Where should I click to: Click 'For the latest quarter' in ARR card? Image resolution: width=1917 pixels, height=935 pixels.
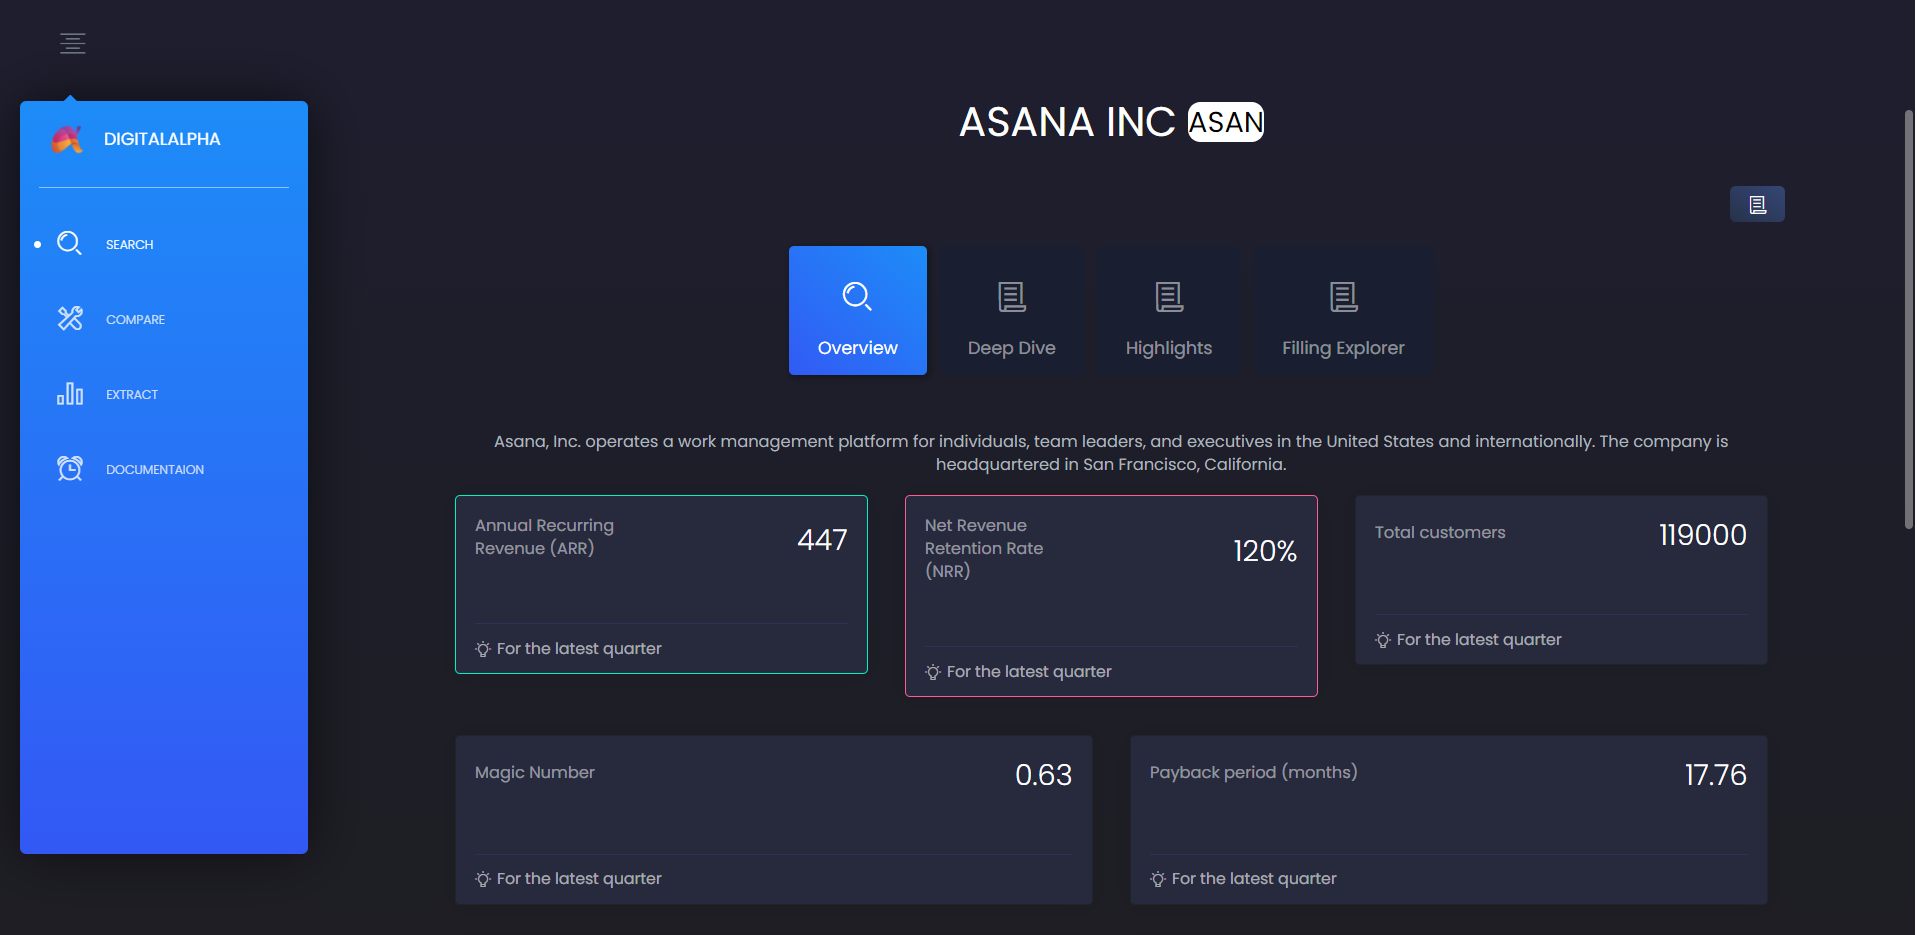tap(579, 649)
